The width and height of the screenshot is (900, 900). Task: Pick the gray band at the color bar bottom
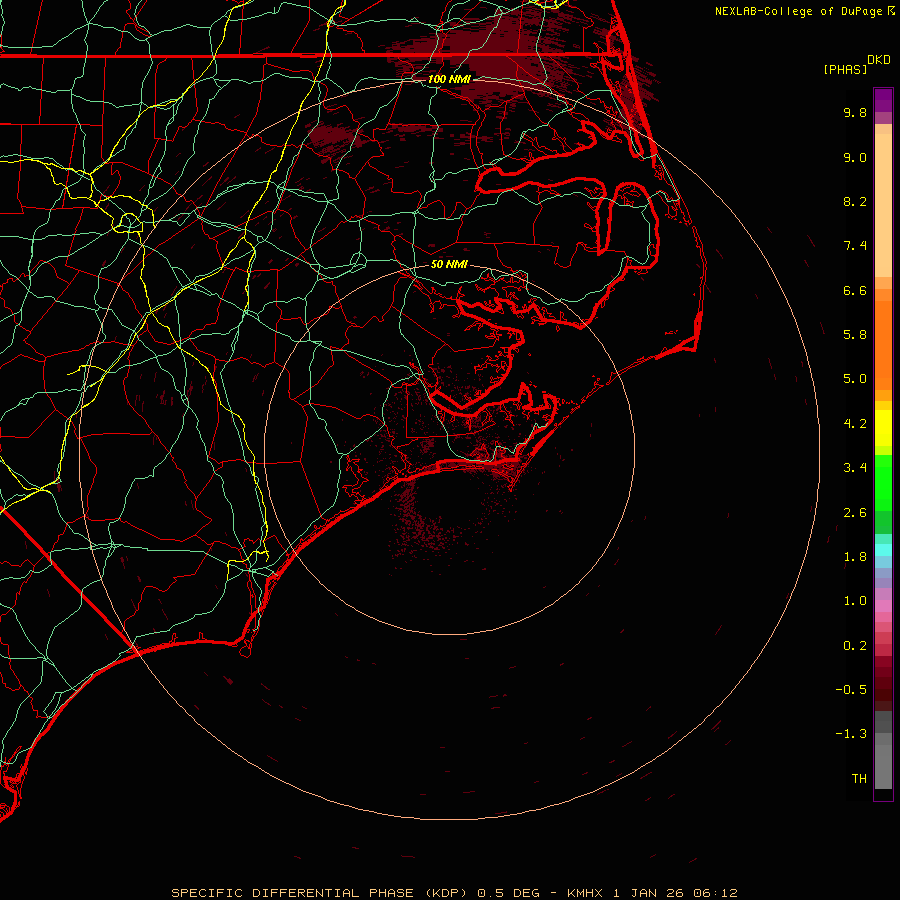(883, 766)
